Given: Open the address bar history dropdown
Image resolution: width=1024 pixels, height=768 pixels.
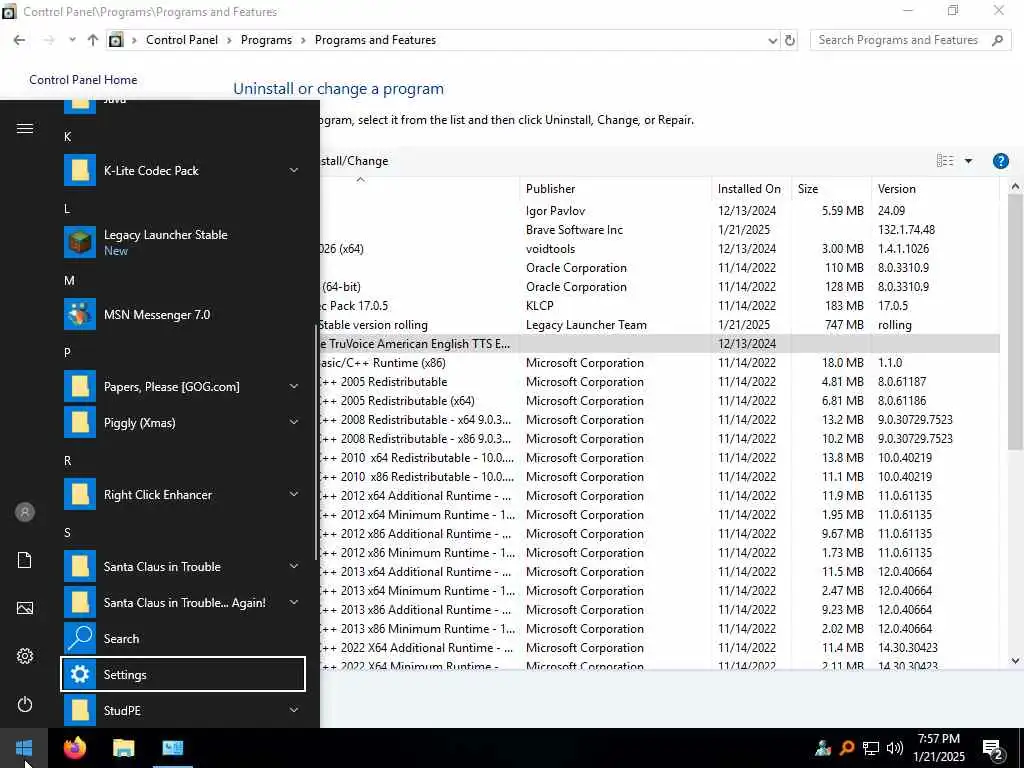Looking at the screenshot, I should coord(773,40).
